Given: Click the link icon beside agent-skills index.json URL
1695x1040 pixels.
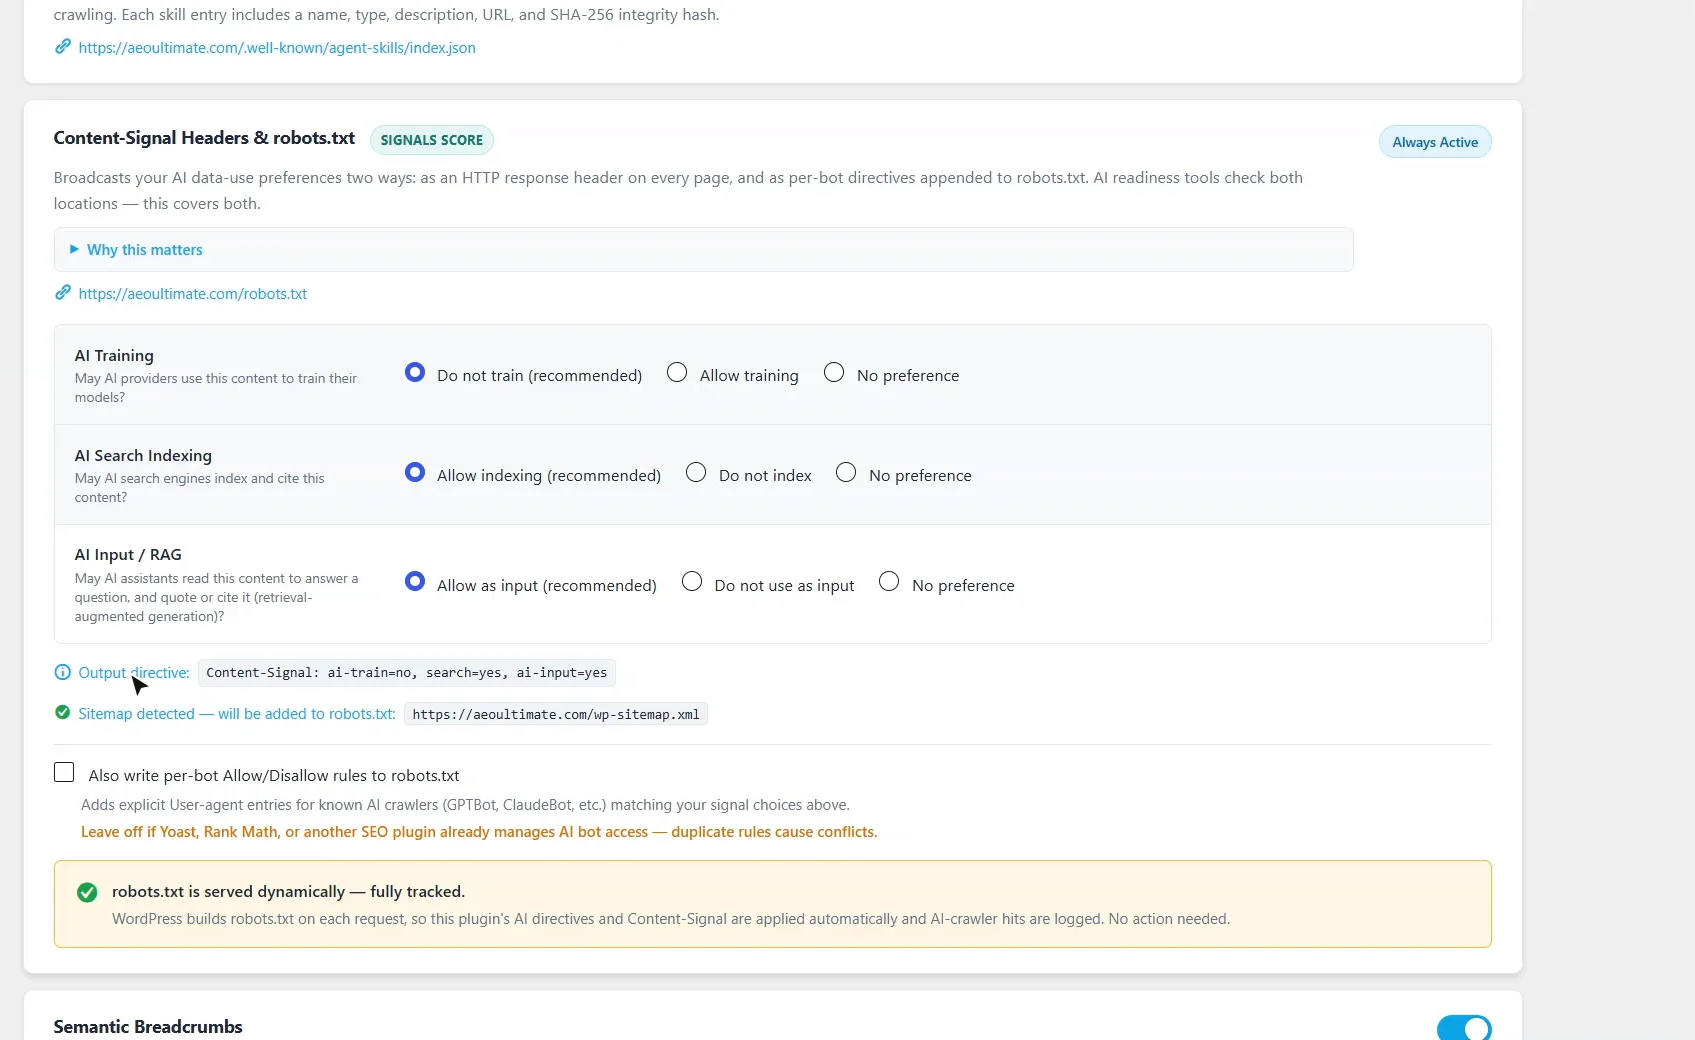Looking at the screenshot, I should [63, 47].
